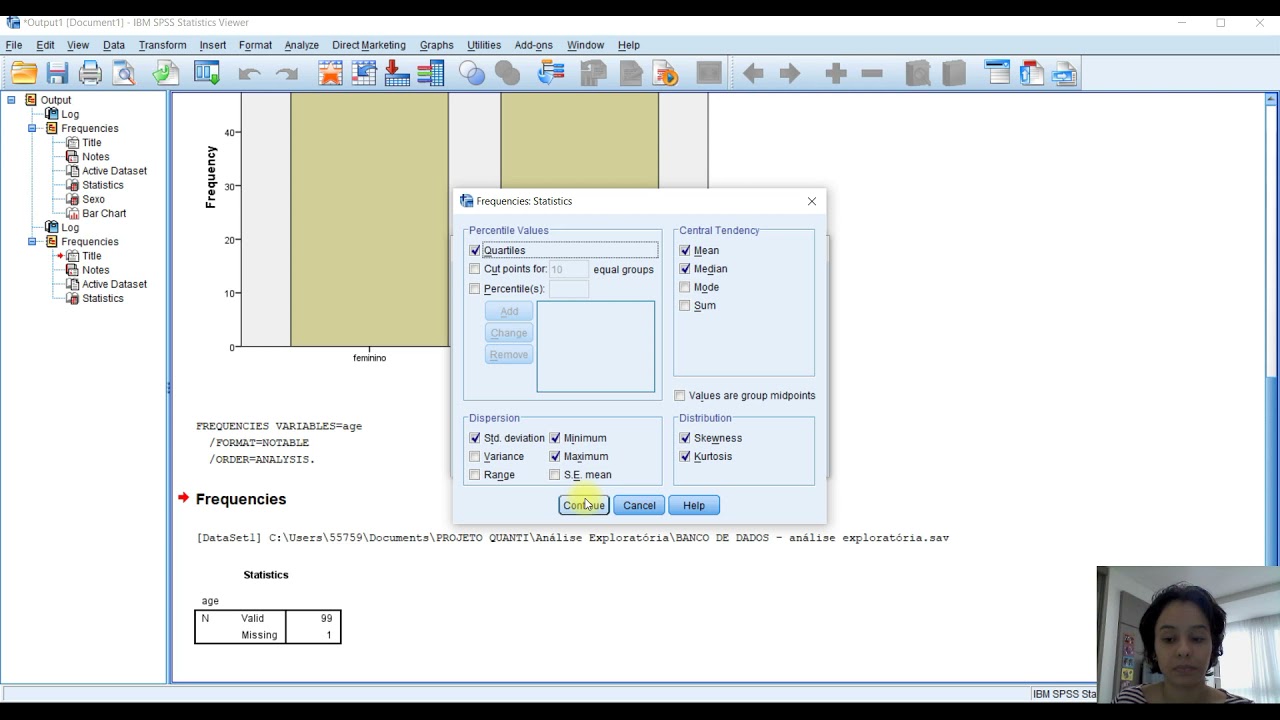Click the Percentile(s) value field
1280x720 pixels.
pos(569,289)
